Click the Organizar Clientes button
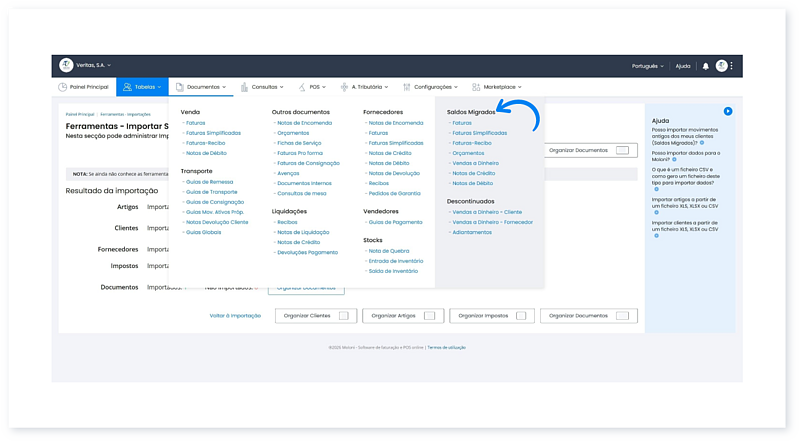800x442 pixels. click(312, 316)
